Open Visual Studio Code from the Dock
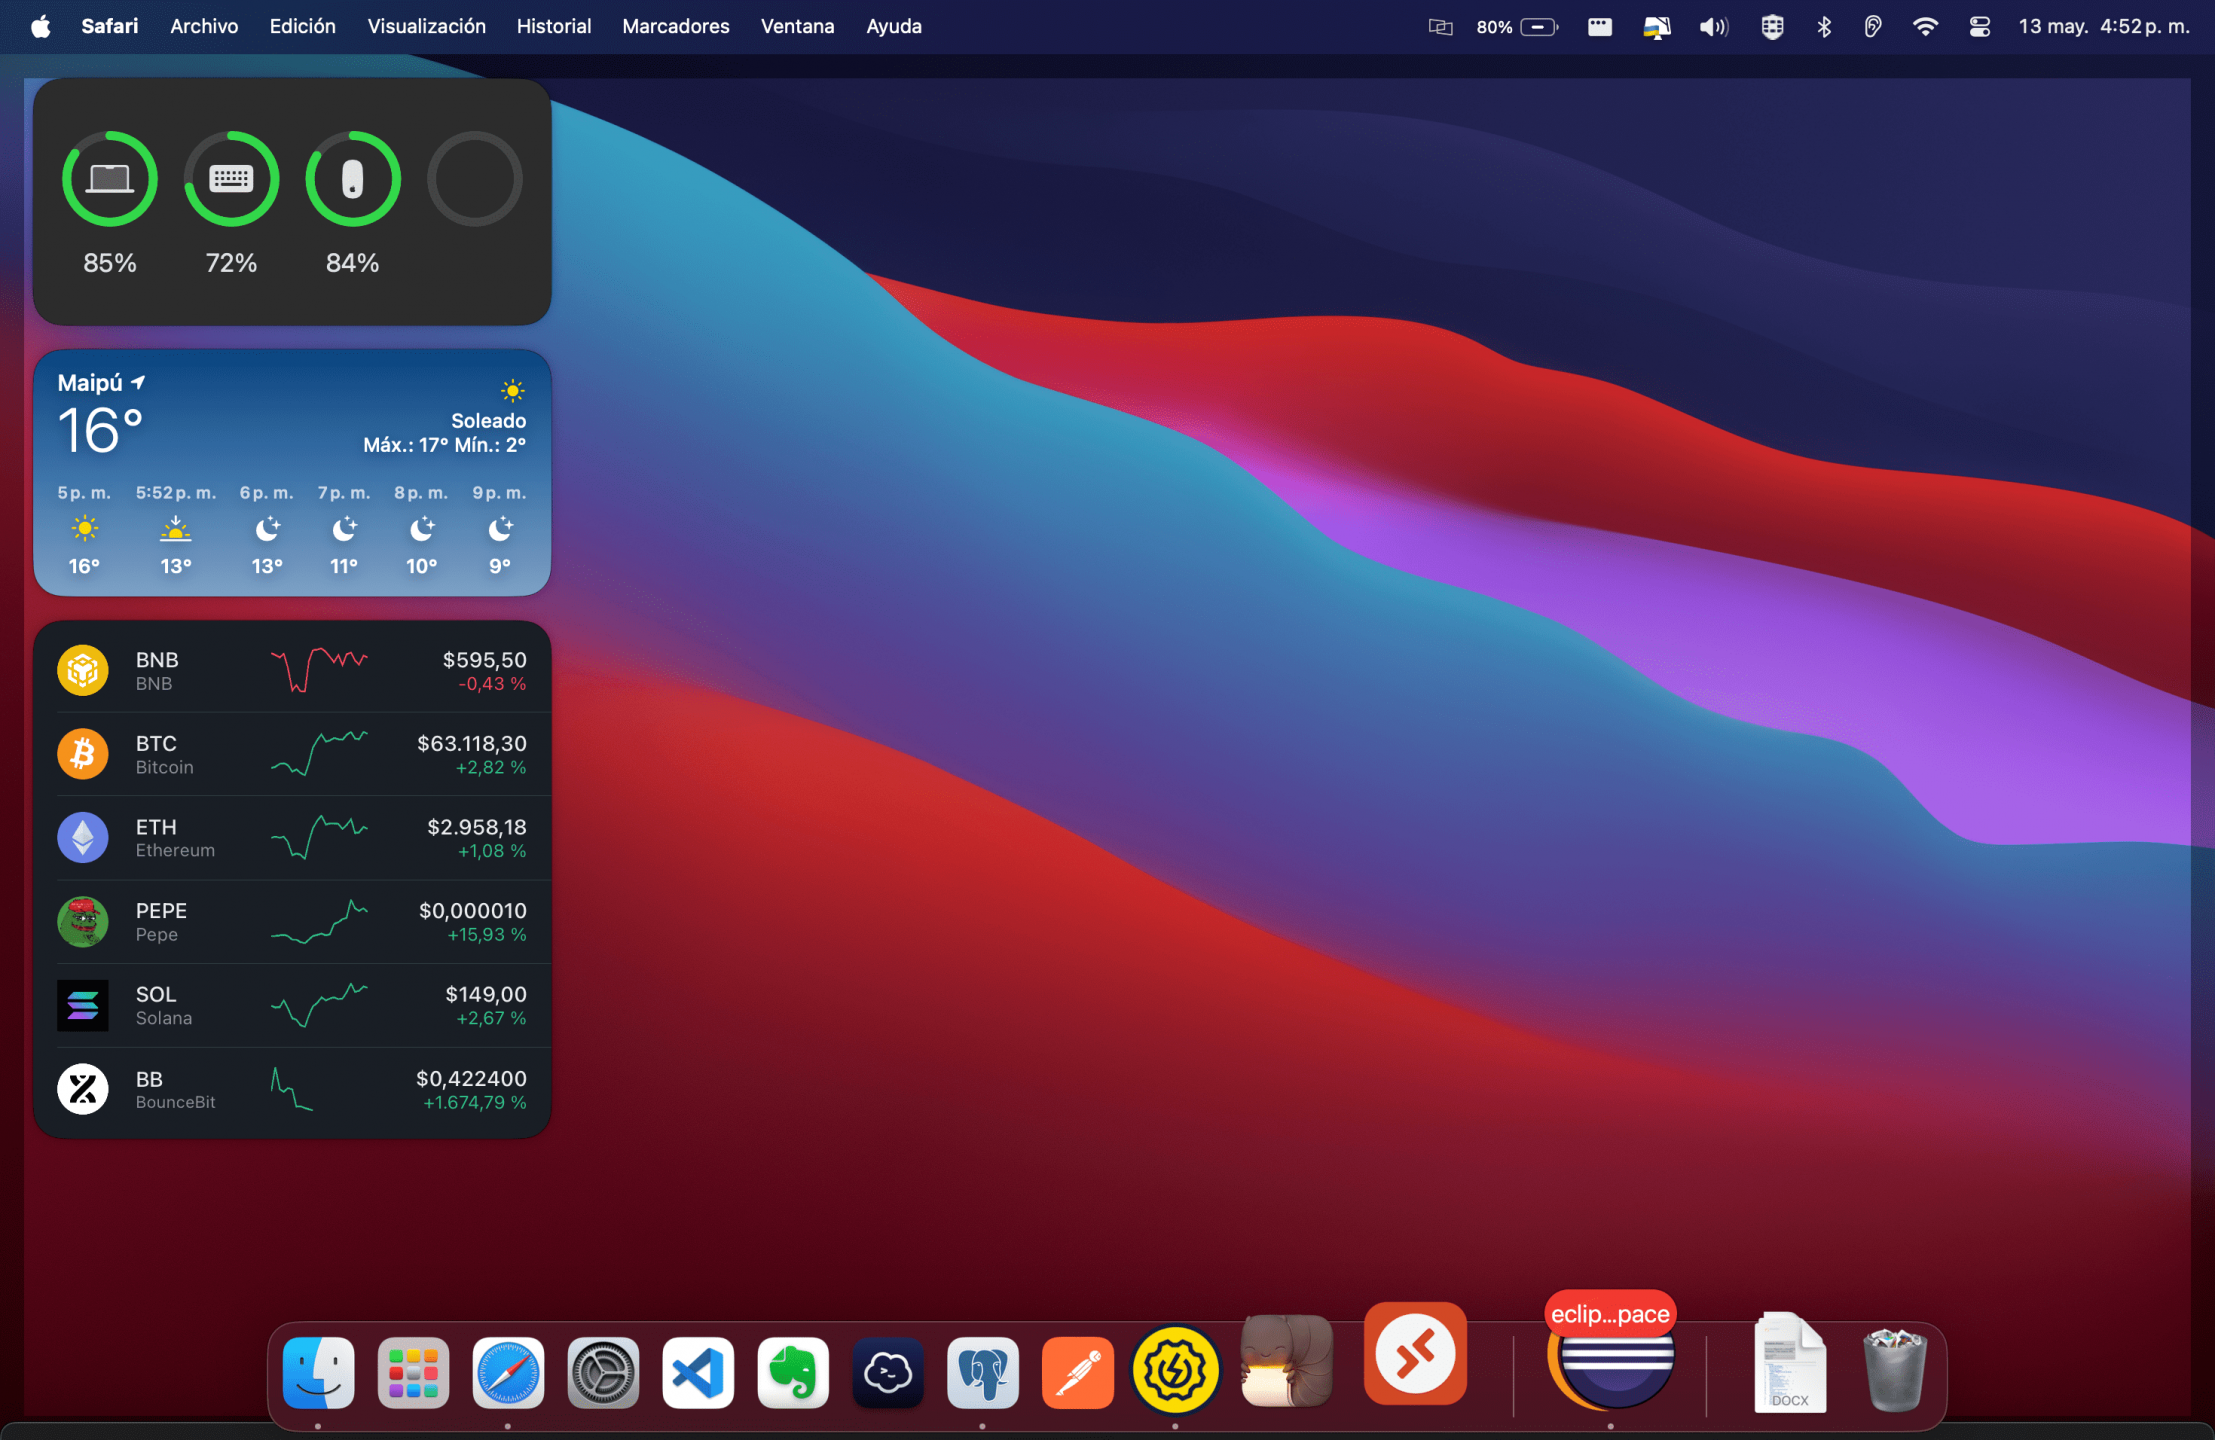Screen dimensions: 2215x1440 [698, 1373]
